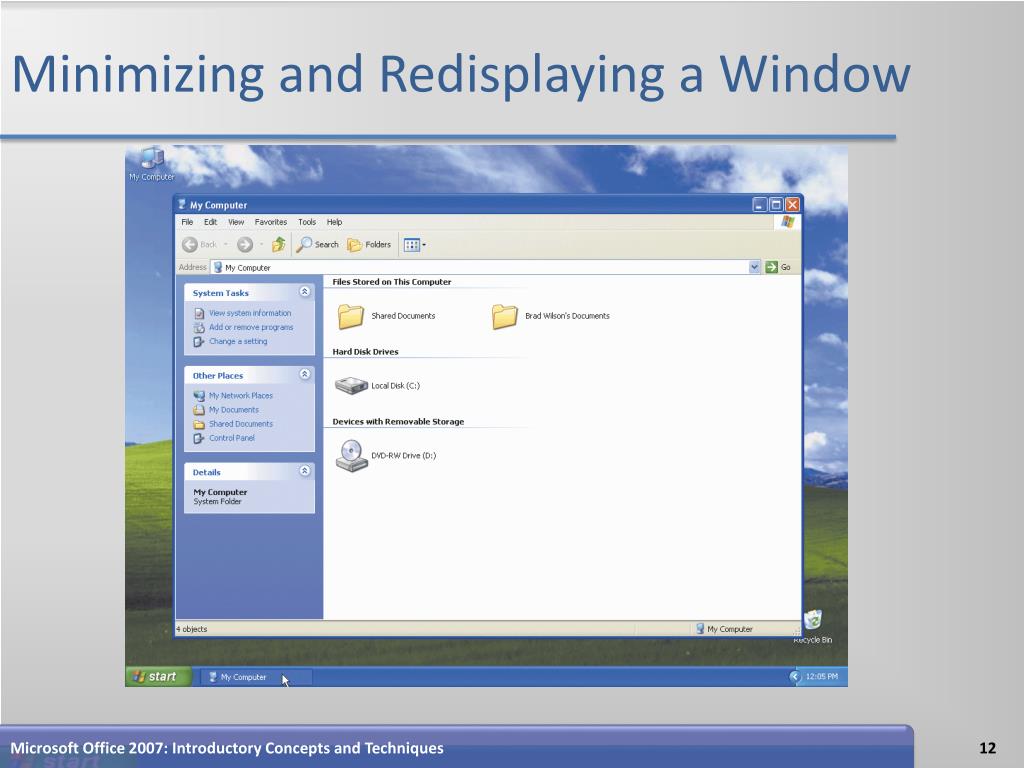The image size is (1024, 768).
Task: Open the Help menu
Action: tap(334, 222)
